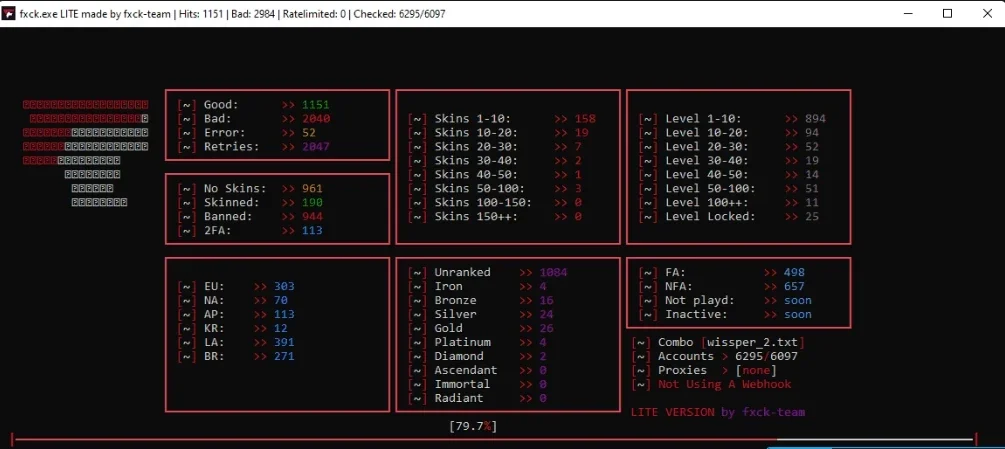Click the 'KR:' region label
Viewport: 1005px width, 449px height.
[x=214, y=328]
